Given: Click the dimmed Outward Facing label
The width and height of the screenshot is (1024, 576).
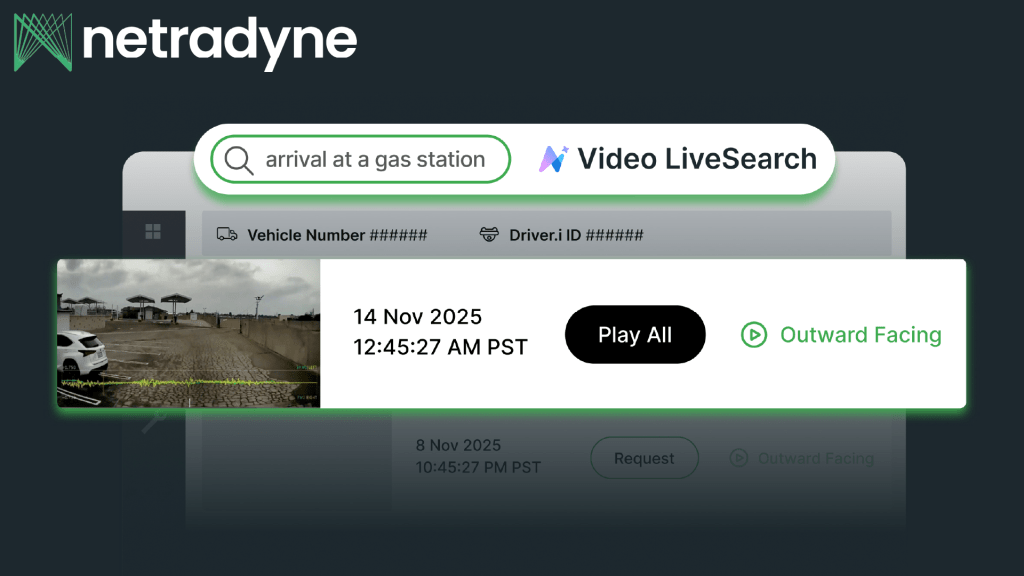Looking at the screenshot, I should (x=816, y=458).
